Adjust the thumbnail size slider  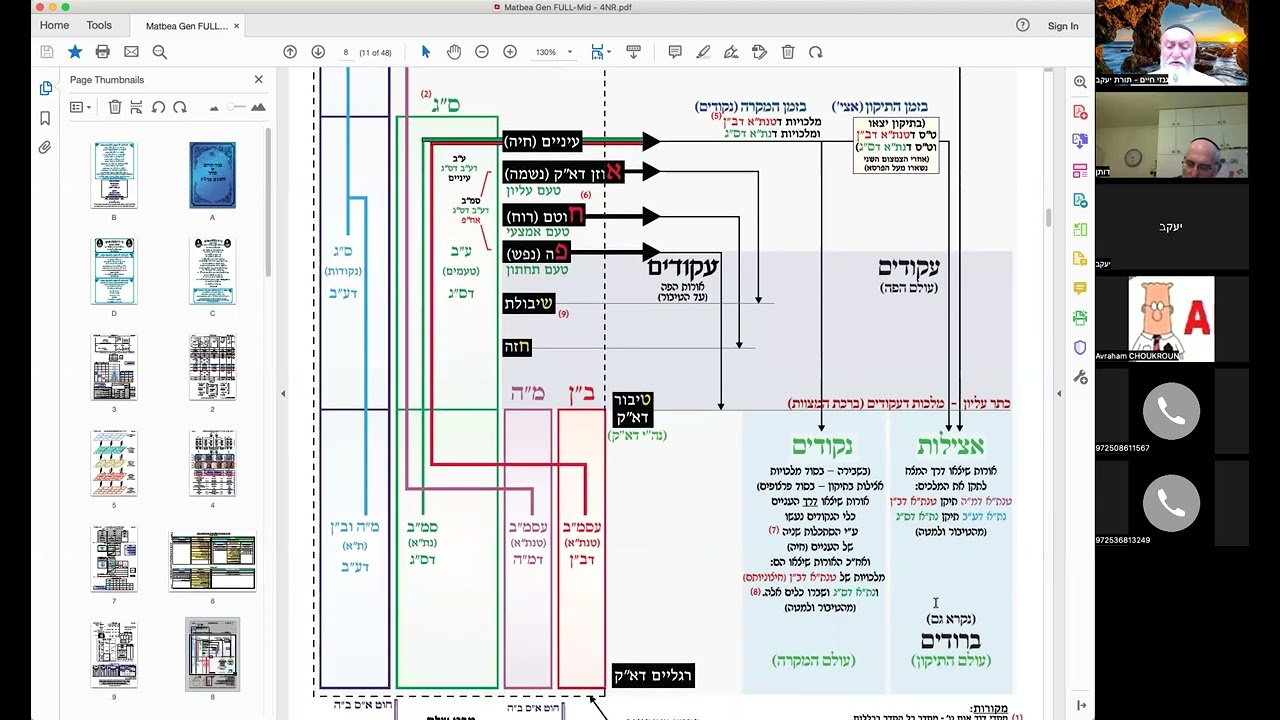click(x=235, y=107)
